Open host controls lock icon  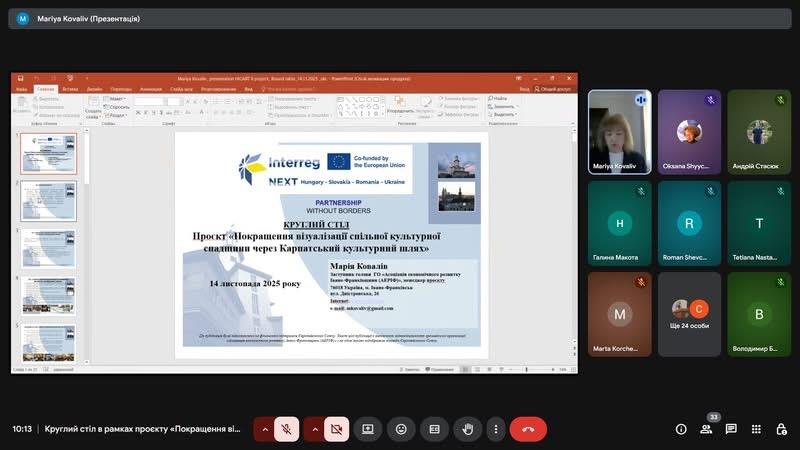coord(781,429)
